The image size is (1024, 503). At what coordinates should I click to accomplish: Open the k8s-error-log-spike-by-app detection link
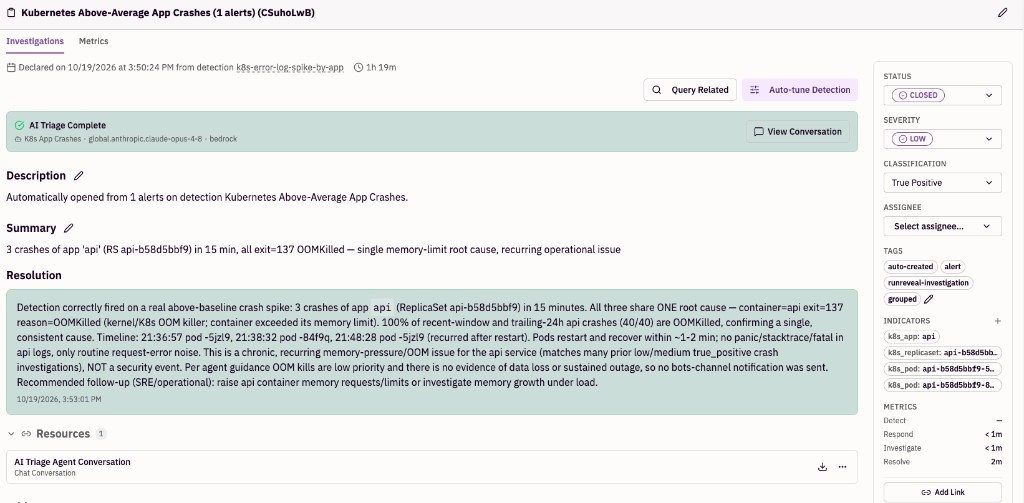tap(290, 67)
